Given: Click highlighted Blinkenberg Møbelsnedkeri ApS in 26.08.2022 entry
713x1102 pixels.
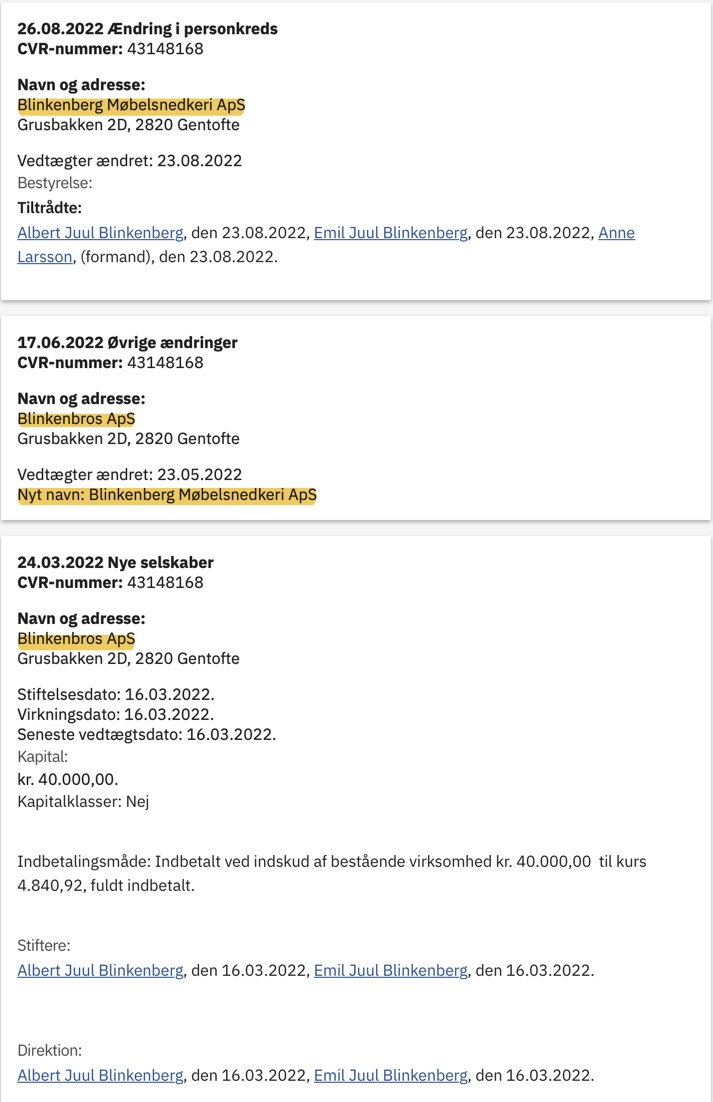Looking at the screenshot, I should [x=131, y=105].
